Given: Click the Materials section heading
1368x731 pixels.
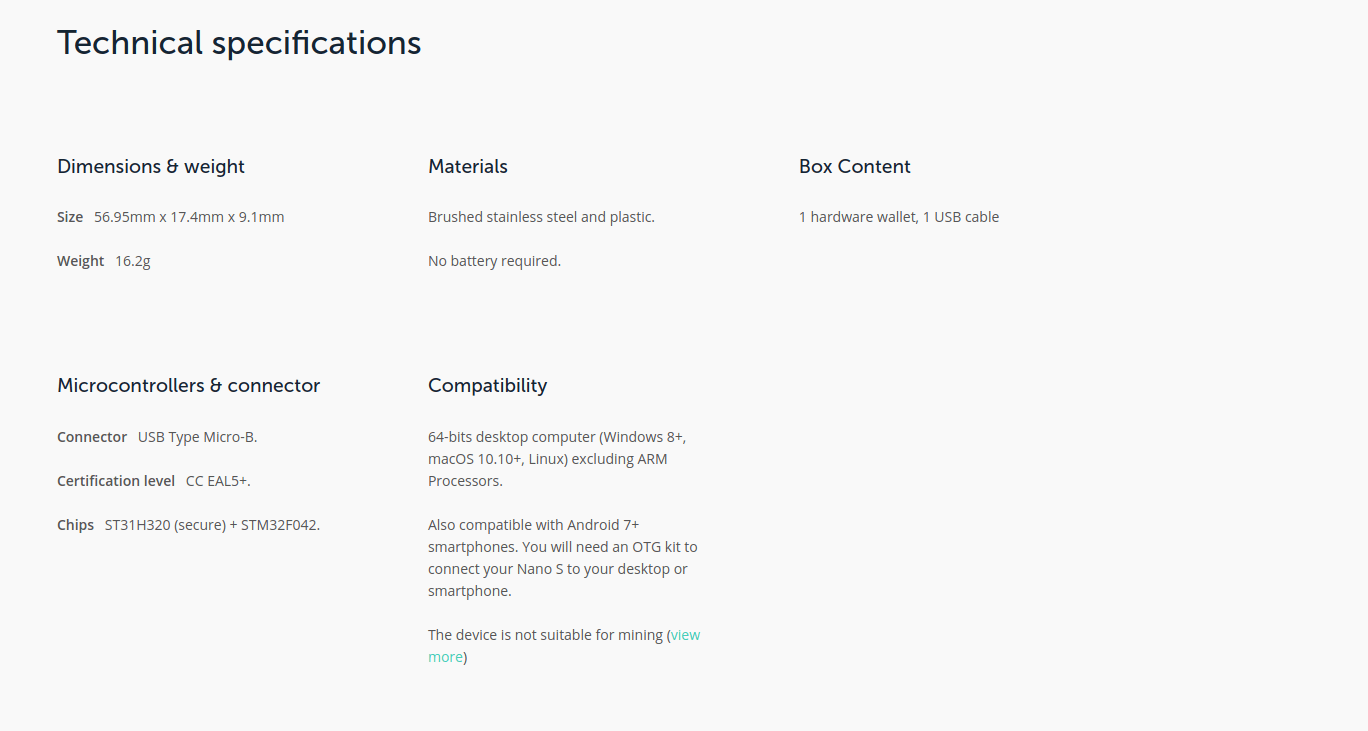Looking at the screenshot, I should 468,166.
